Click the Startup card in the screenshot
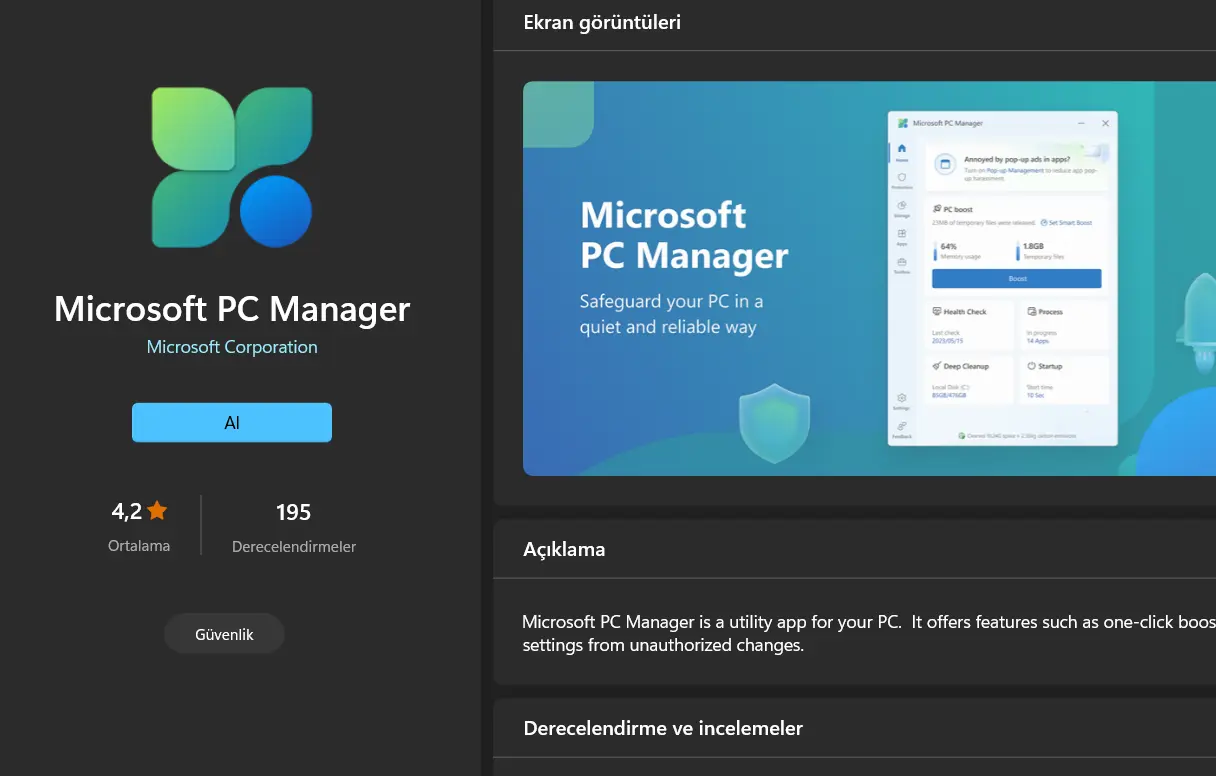The image size is (1216, 776). [x=1065, y=380]
